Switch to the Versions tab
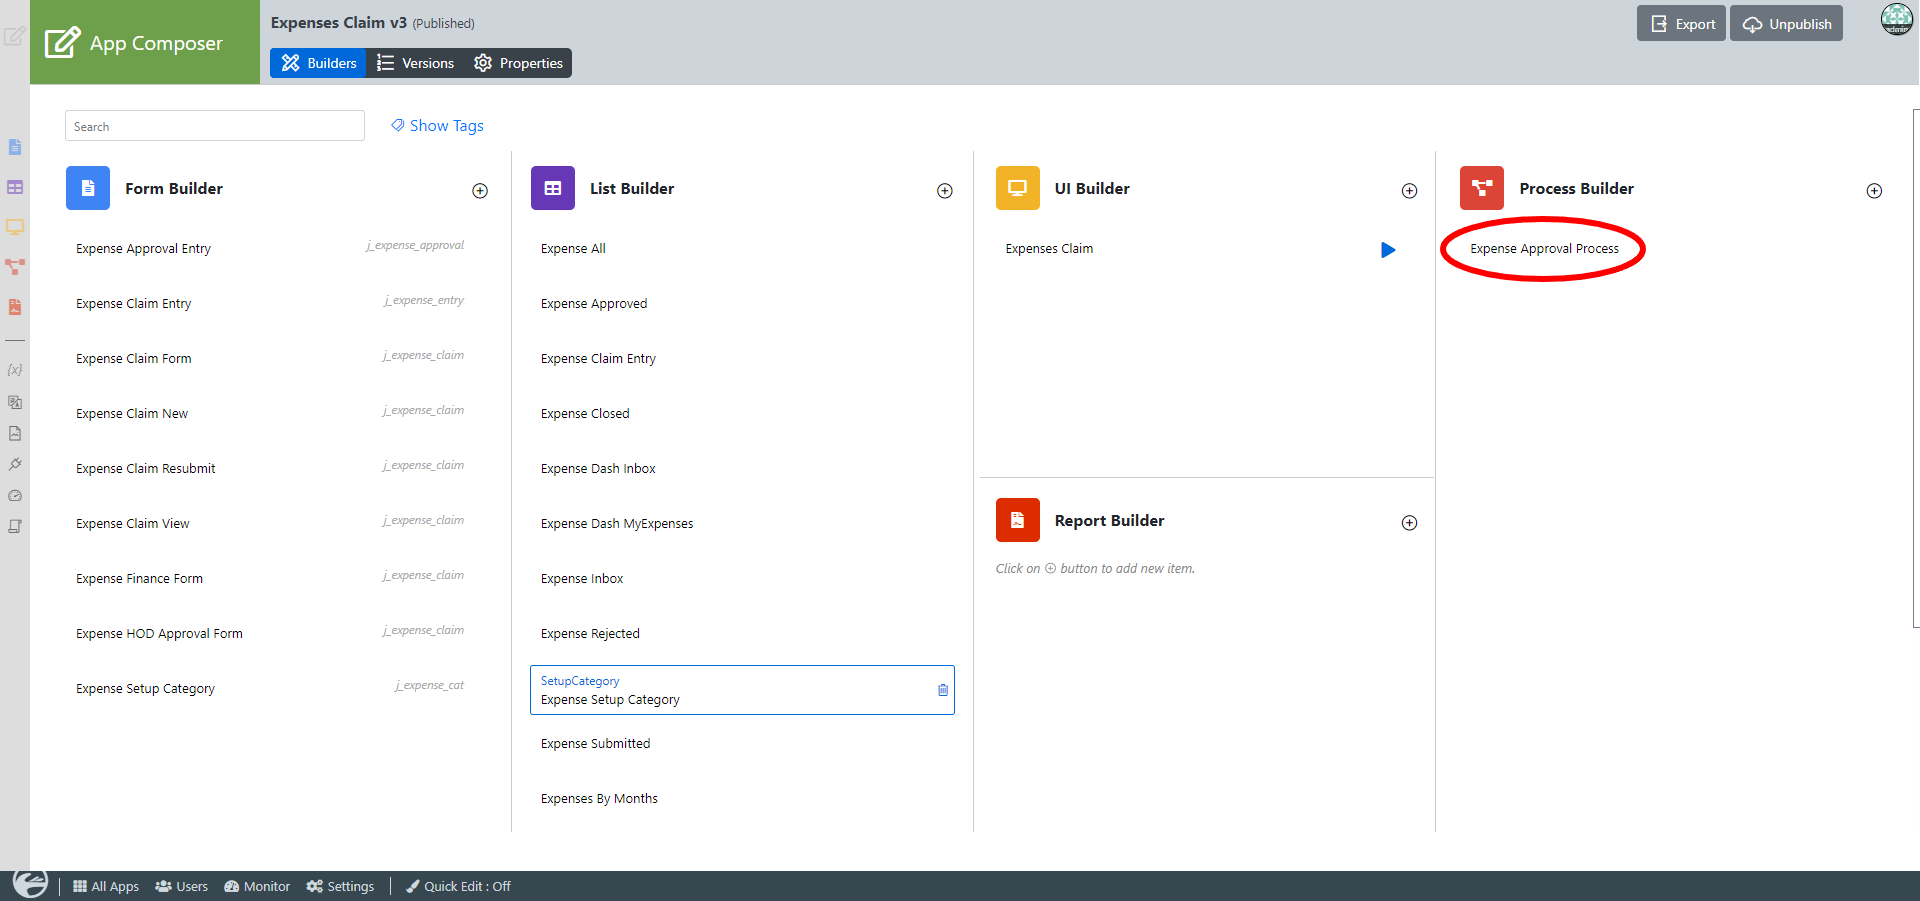 pyautogui.click(x=415, y=63)
